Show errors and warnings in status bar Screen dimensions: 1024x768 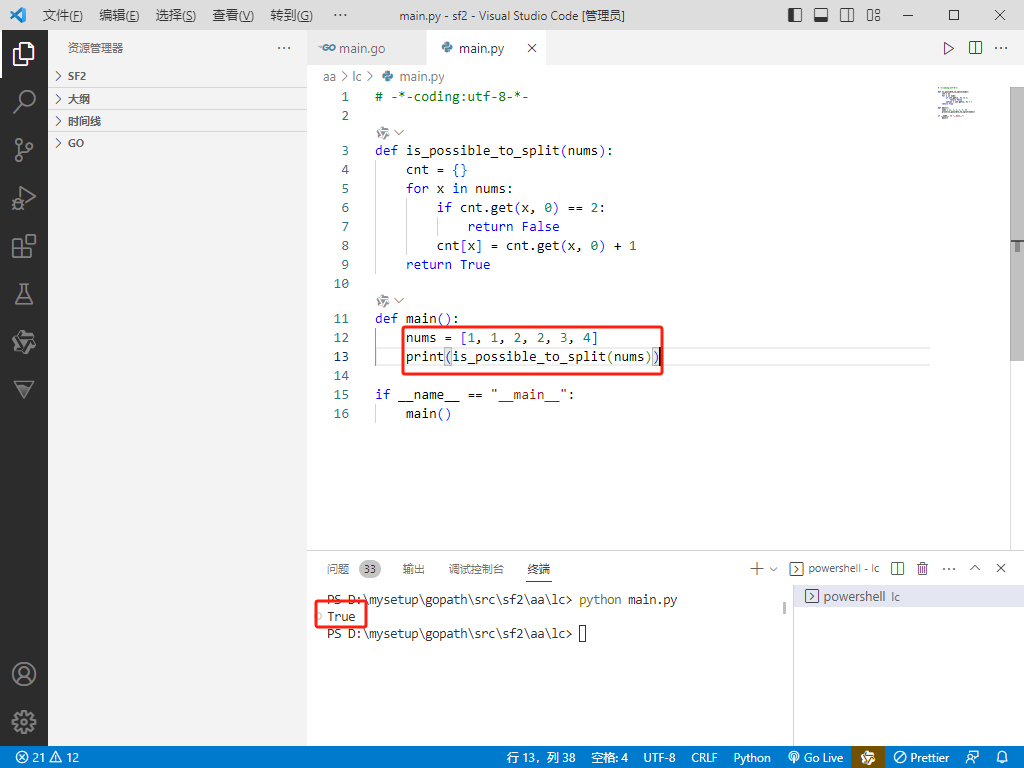point(47,758)
